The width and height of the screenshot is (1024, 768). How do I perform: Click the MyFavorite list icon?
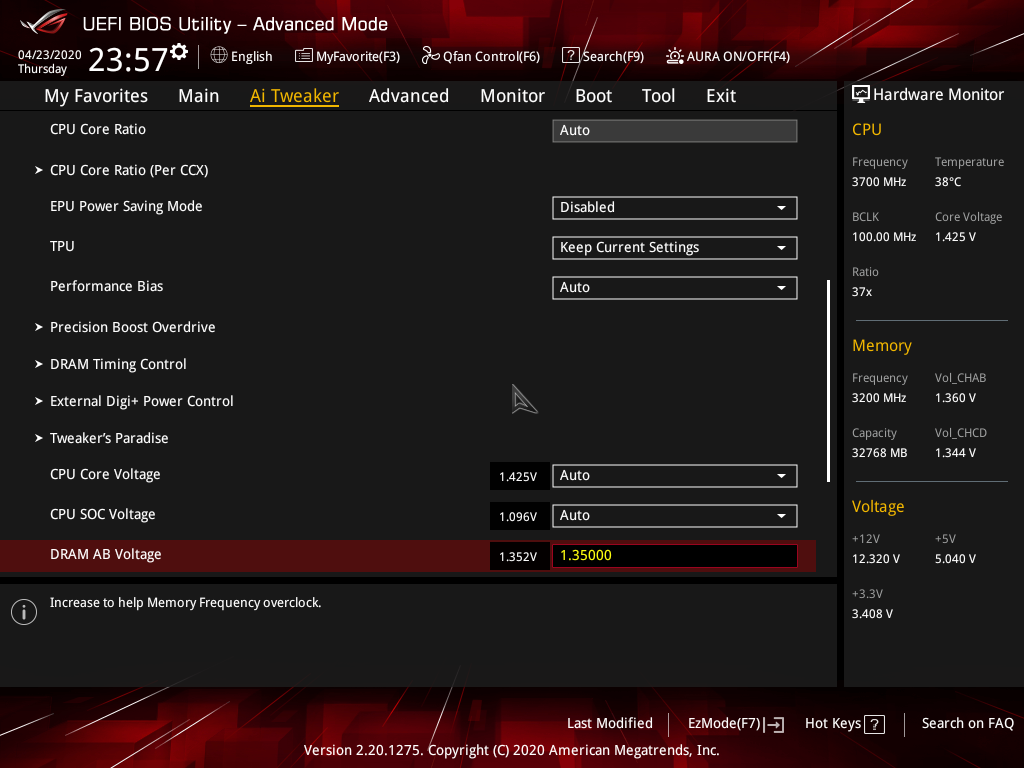coord(304,56)
